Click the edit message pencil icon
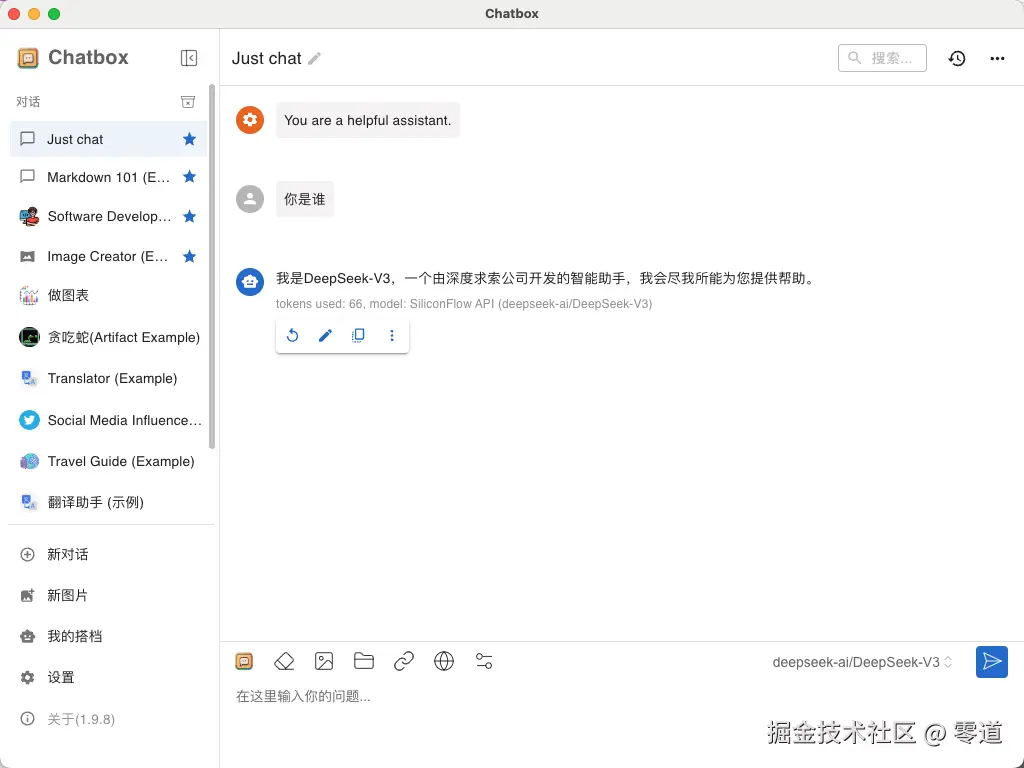 tap(325, 336)
